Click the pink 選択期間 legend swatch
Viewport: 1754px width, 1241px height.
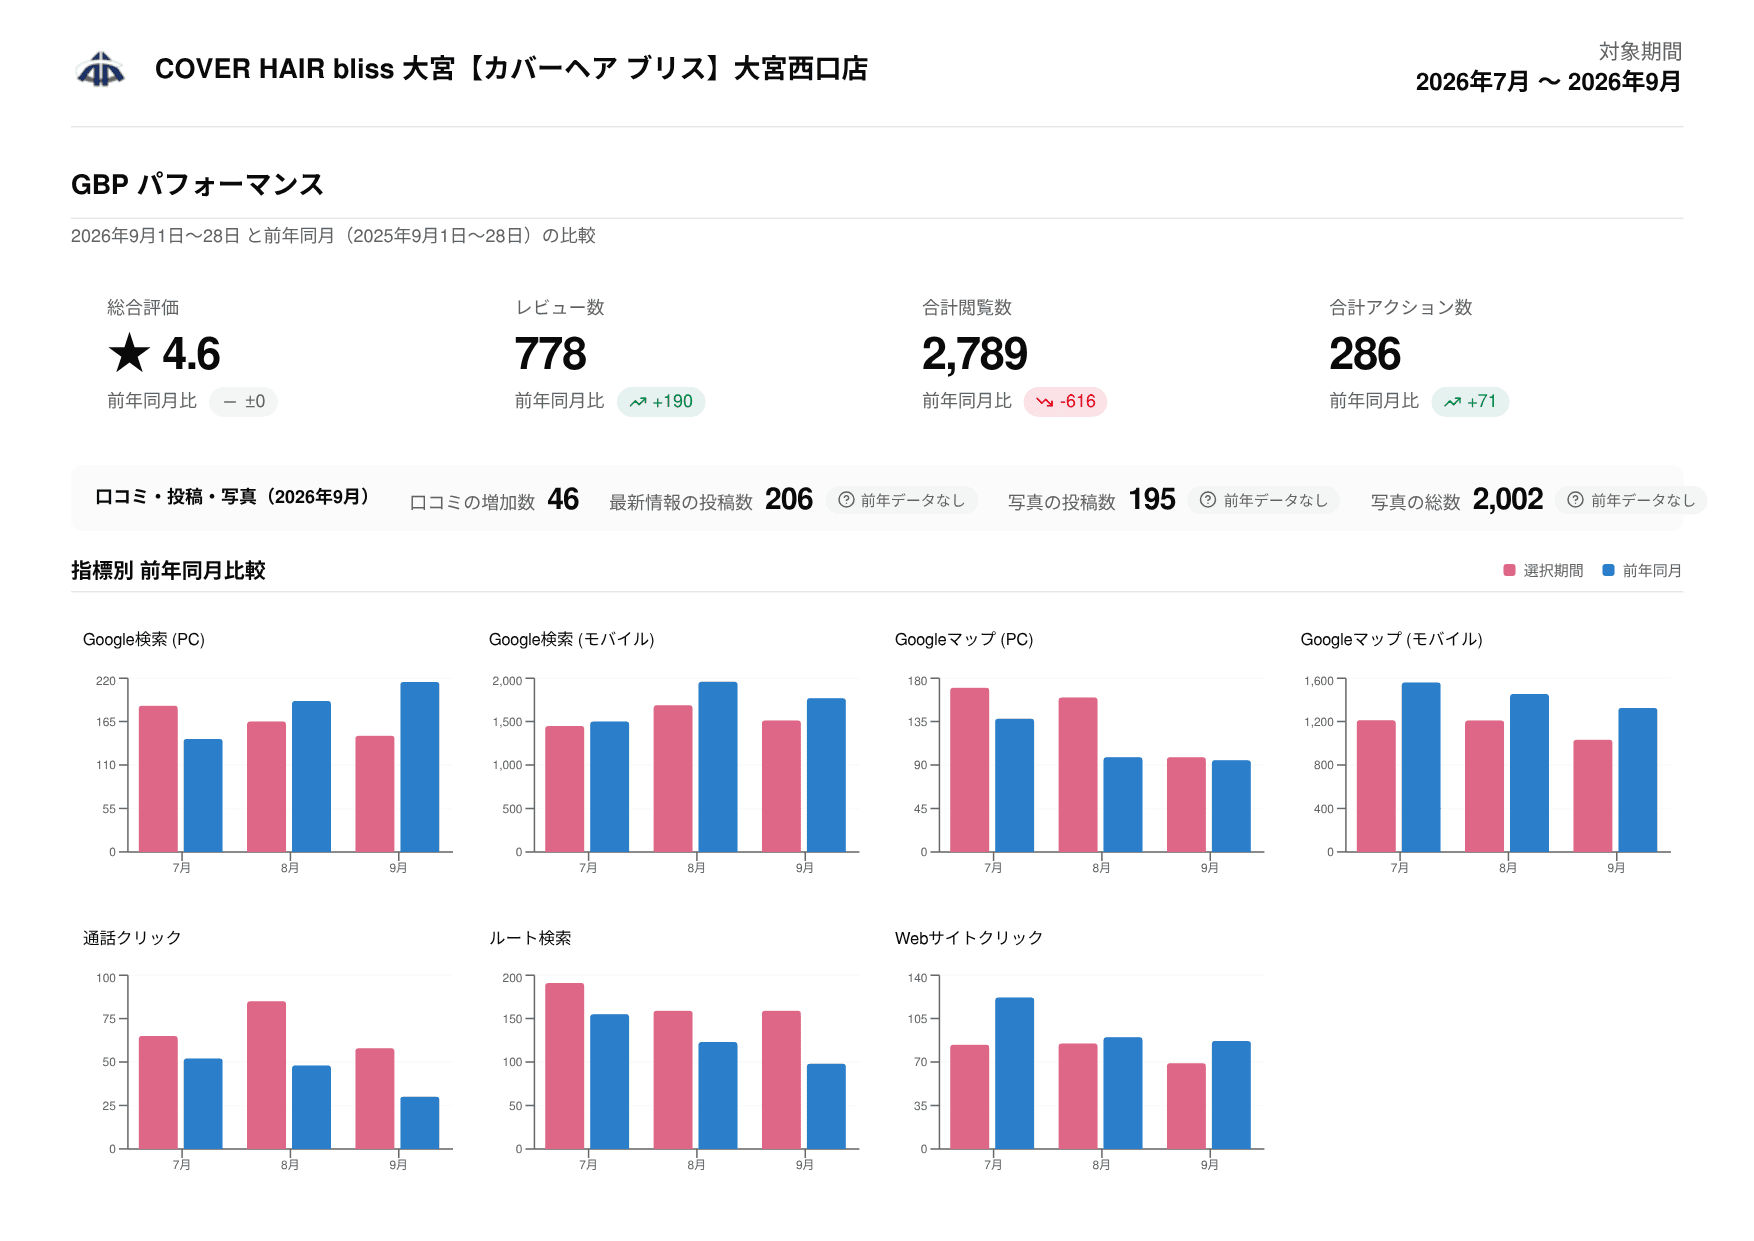click(x=1509, y=570)
